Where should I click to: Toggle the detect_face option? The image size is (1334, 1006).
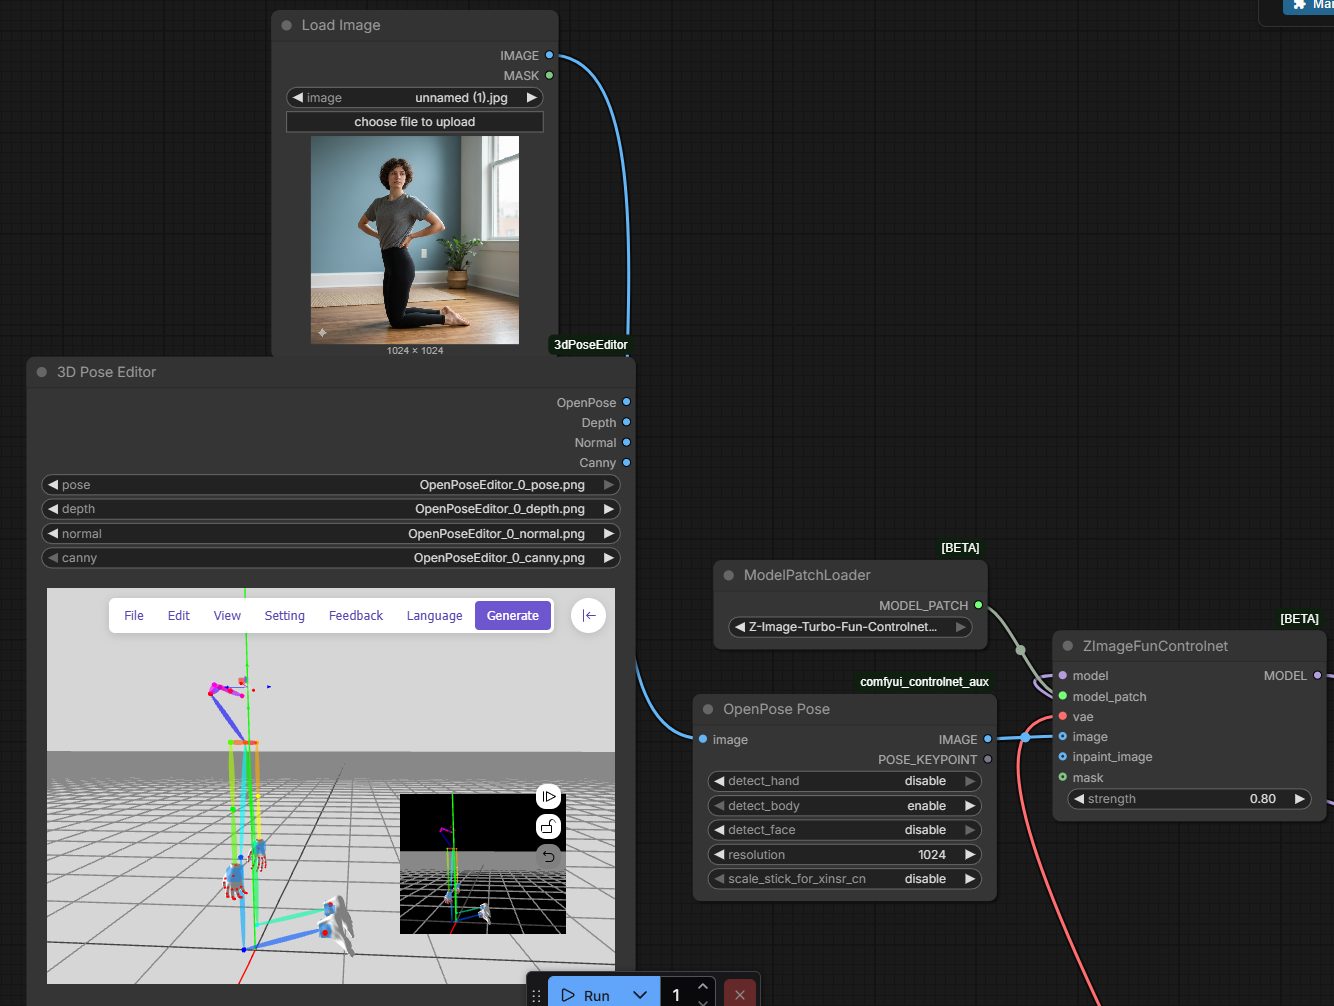tap(844, 830)
